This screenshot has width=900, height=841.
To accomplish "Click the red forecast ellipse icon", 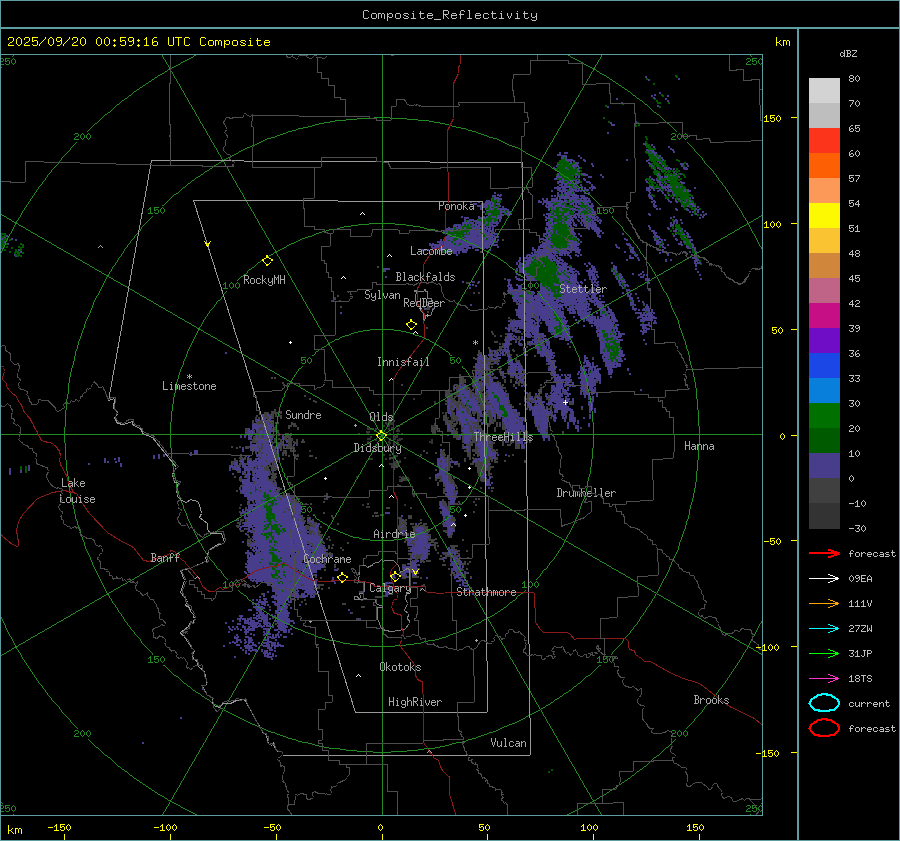I will coord(824,728).
